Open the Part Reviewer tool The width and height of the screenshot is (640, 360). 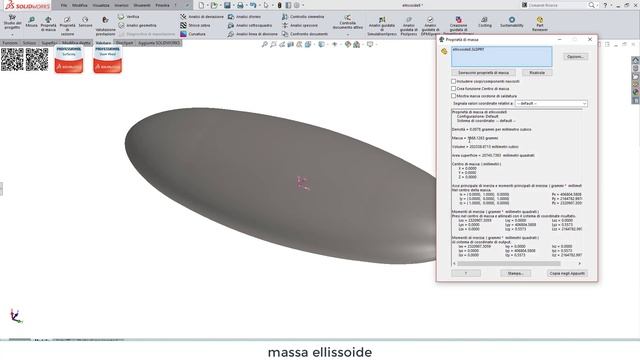[x=540, y=24]
